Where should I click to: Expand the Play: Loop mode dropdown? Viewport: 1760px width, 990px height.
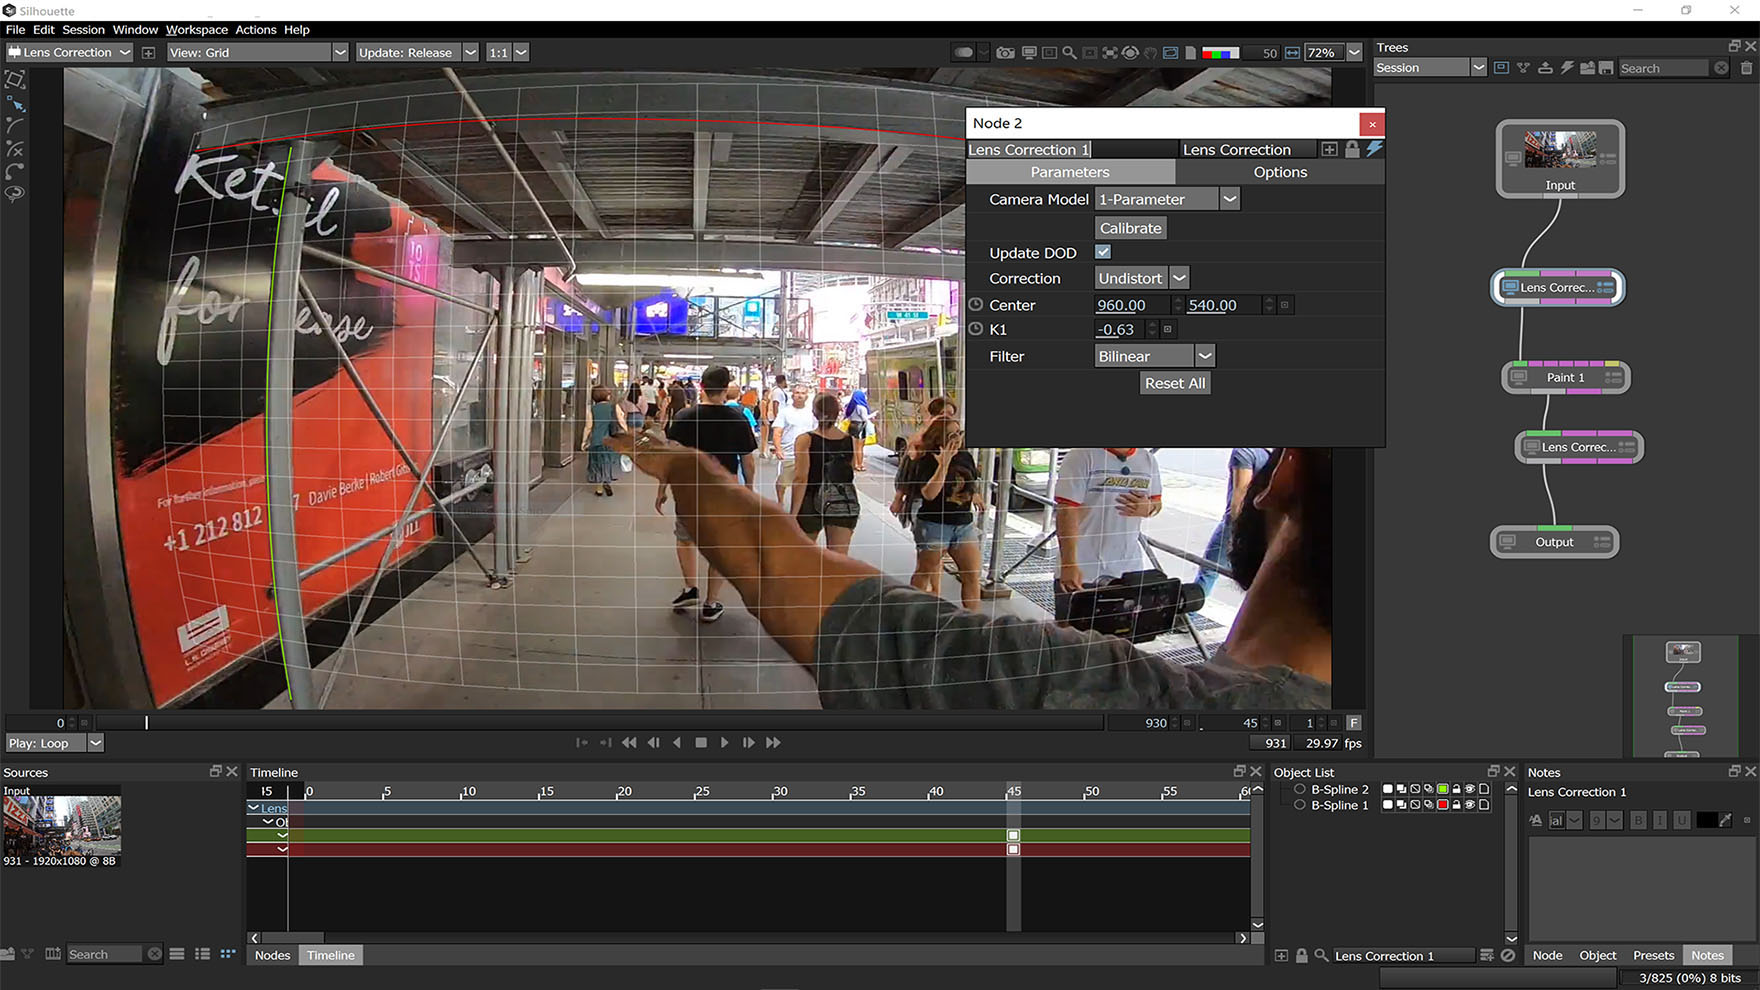[x=95, y=743]
